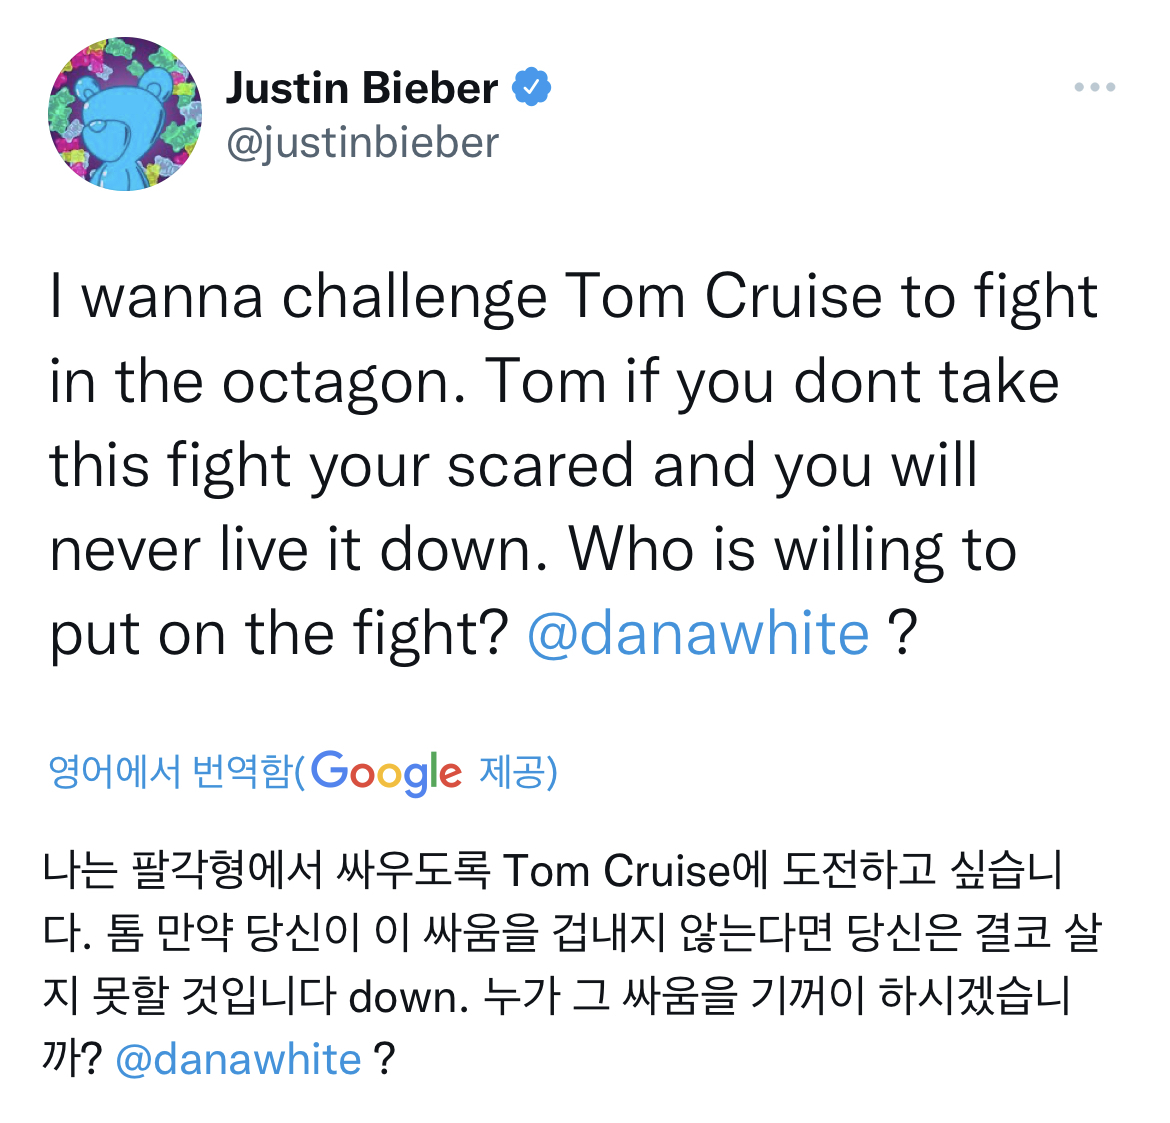Click the @danawhite mention in the English tweet
Screen dimensions: 1170x1123
tap(698, 634)
